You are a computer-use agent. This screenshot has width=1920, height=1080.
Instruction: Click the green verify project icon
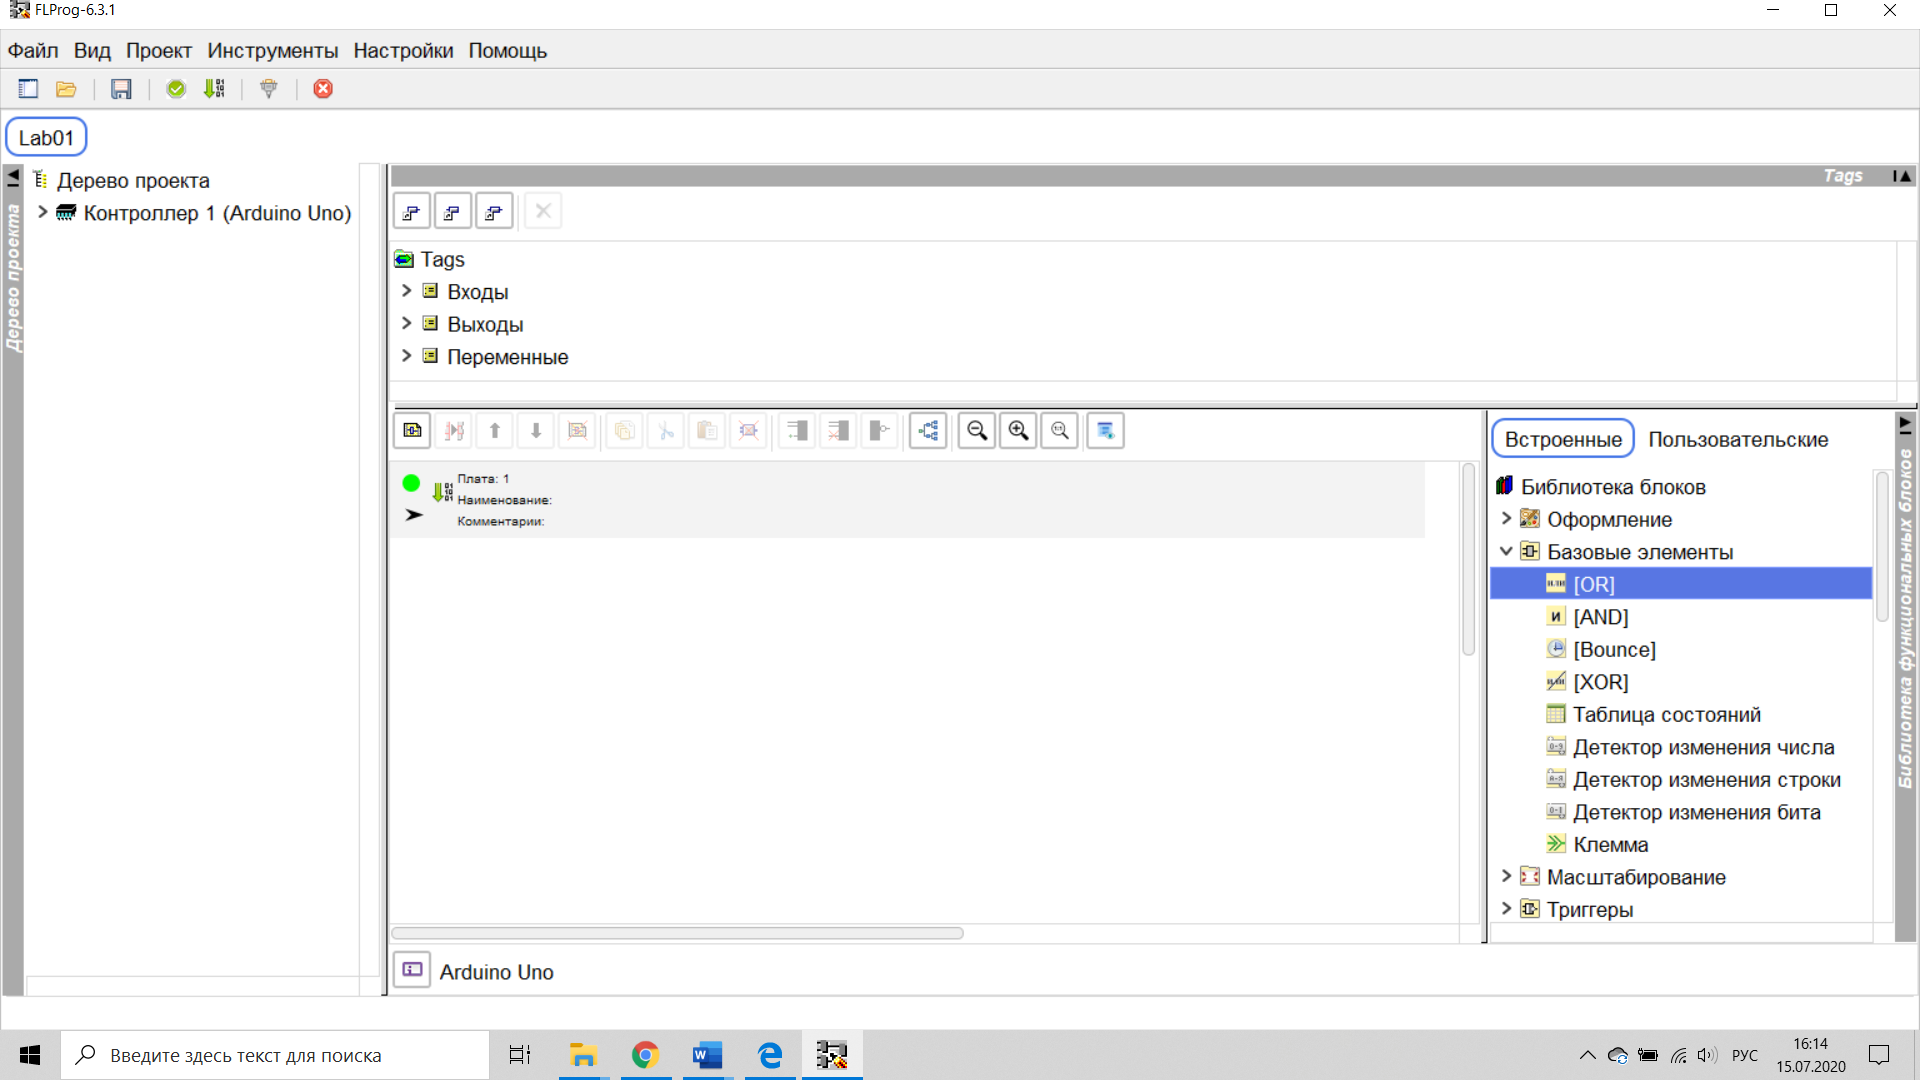pyautogui.click(x=176, y=89)
